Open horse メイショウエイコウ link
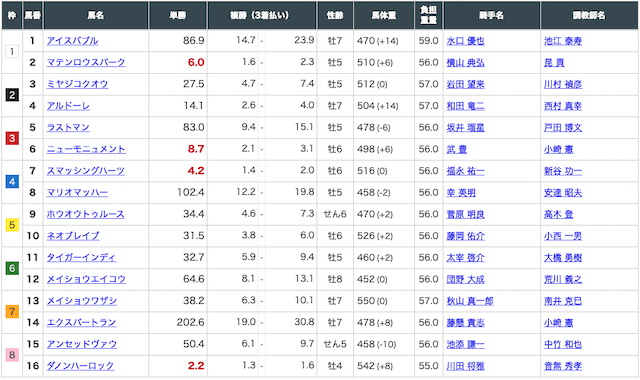Screen dimensions: 640x380 tap(86, 279)
